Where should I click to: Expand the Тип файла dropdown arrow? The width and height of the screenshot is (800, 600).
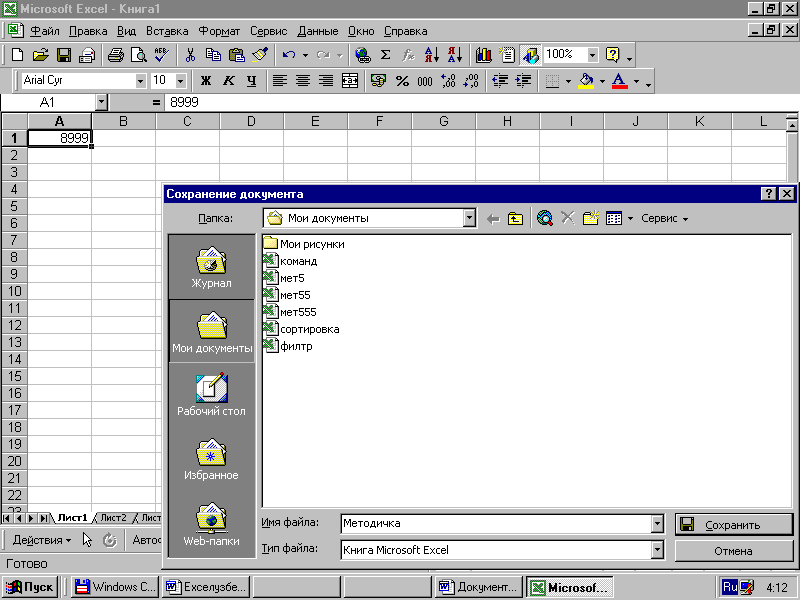tap(657, 550)
